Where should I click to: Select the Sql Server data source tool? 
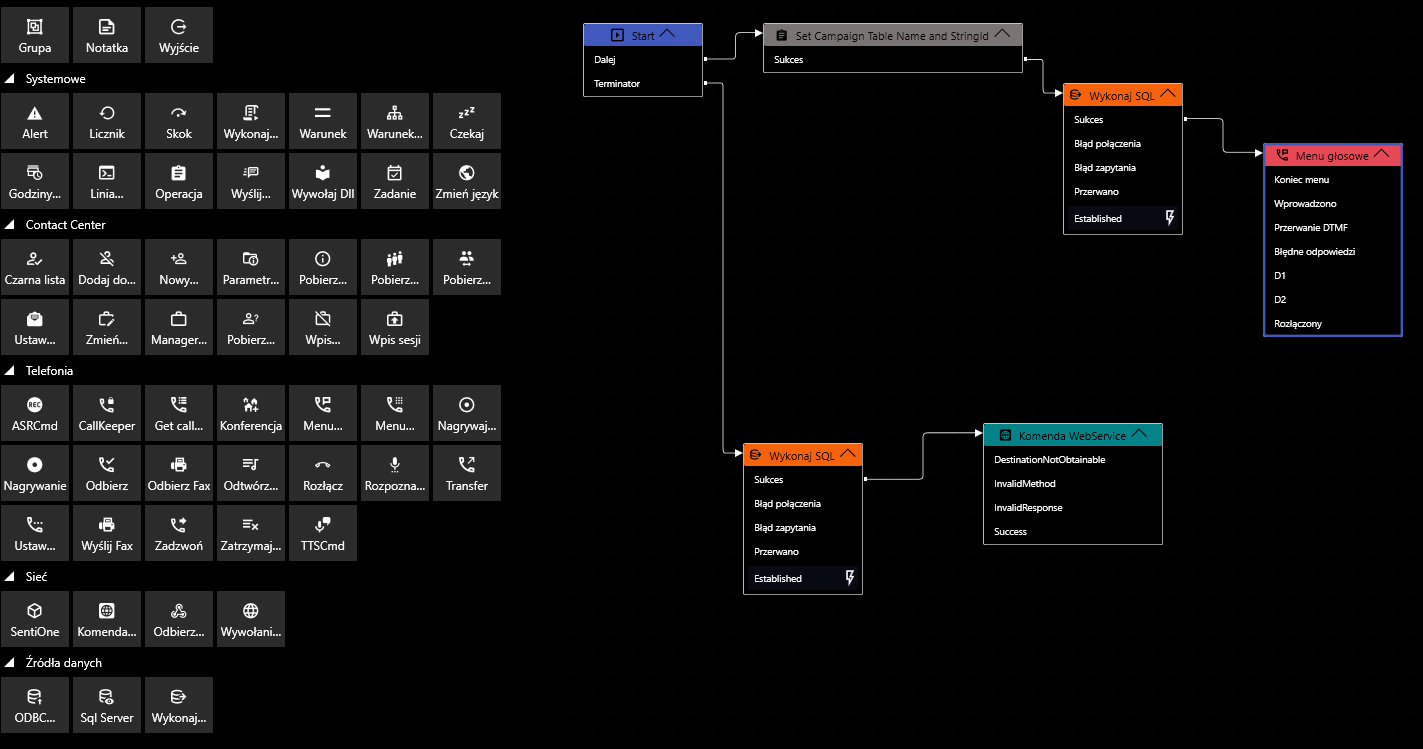click(x=107, y=704)
